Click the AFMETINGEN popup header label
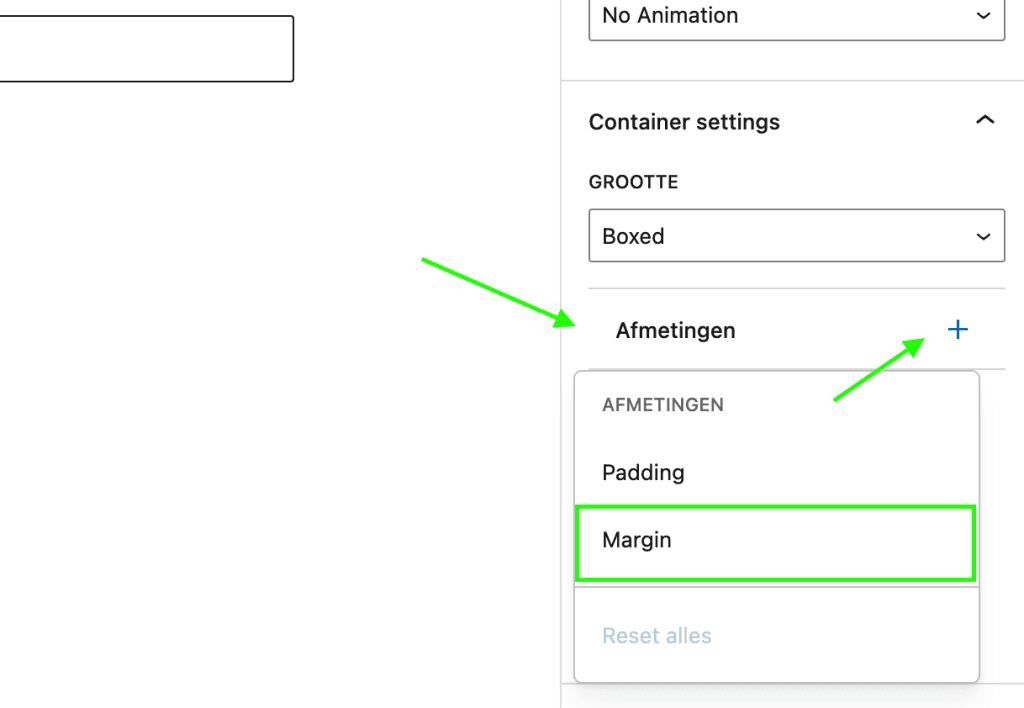The height and width of the screenshot is (708, 1024). (662, 405)
